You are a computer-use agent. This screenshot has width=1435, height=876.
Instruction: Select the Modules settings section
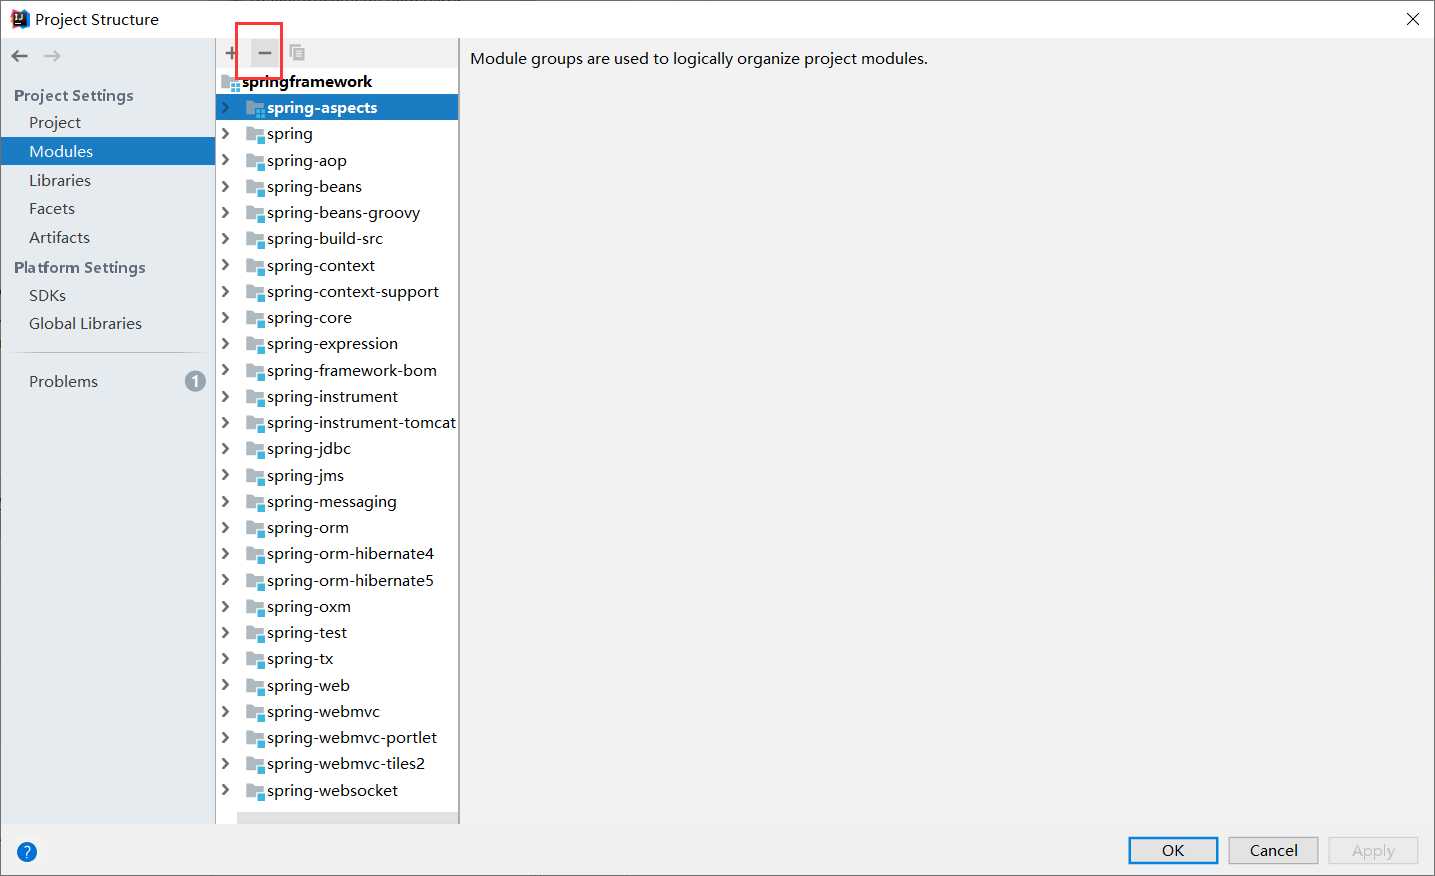coord(108,151)
